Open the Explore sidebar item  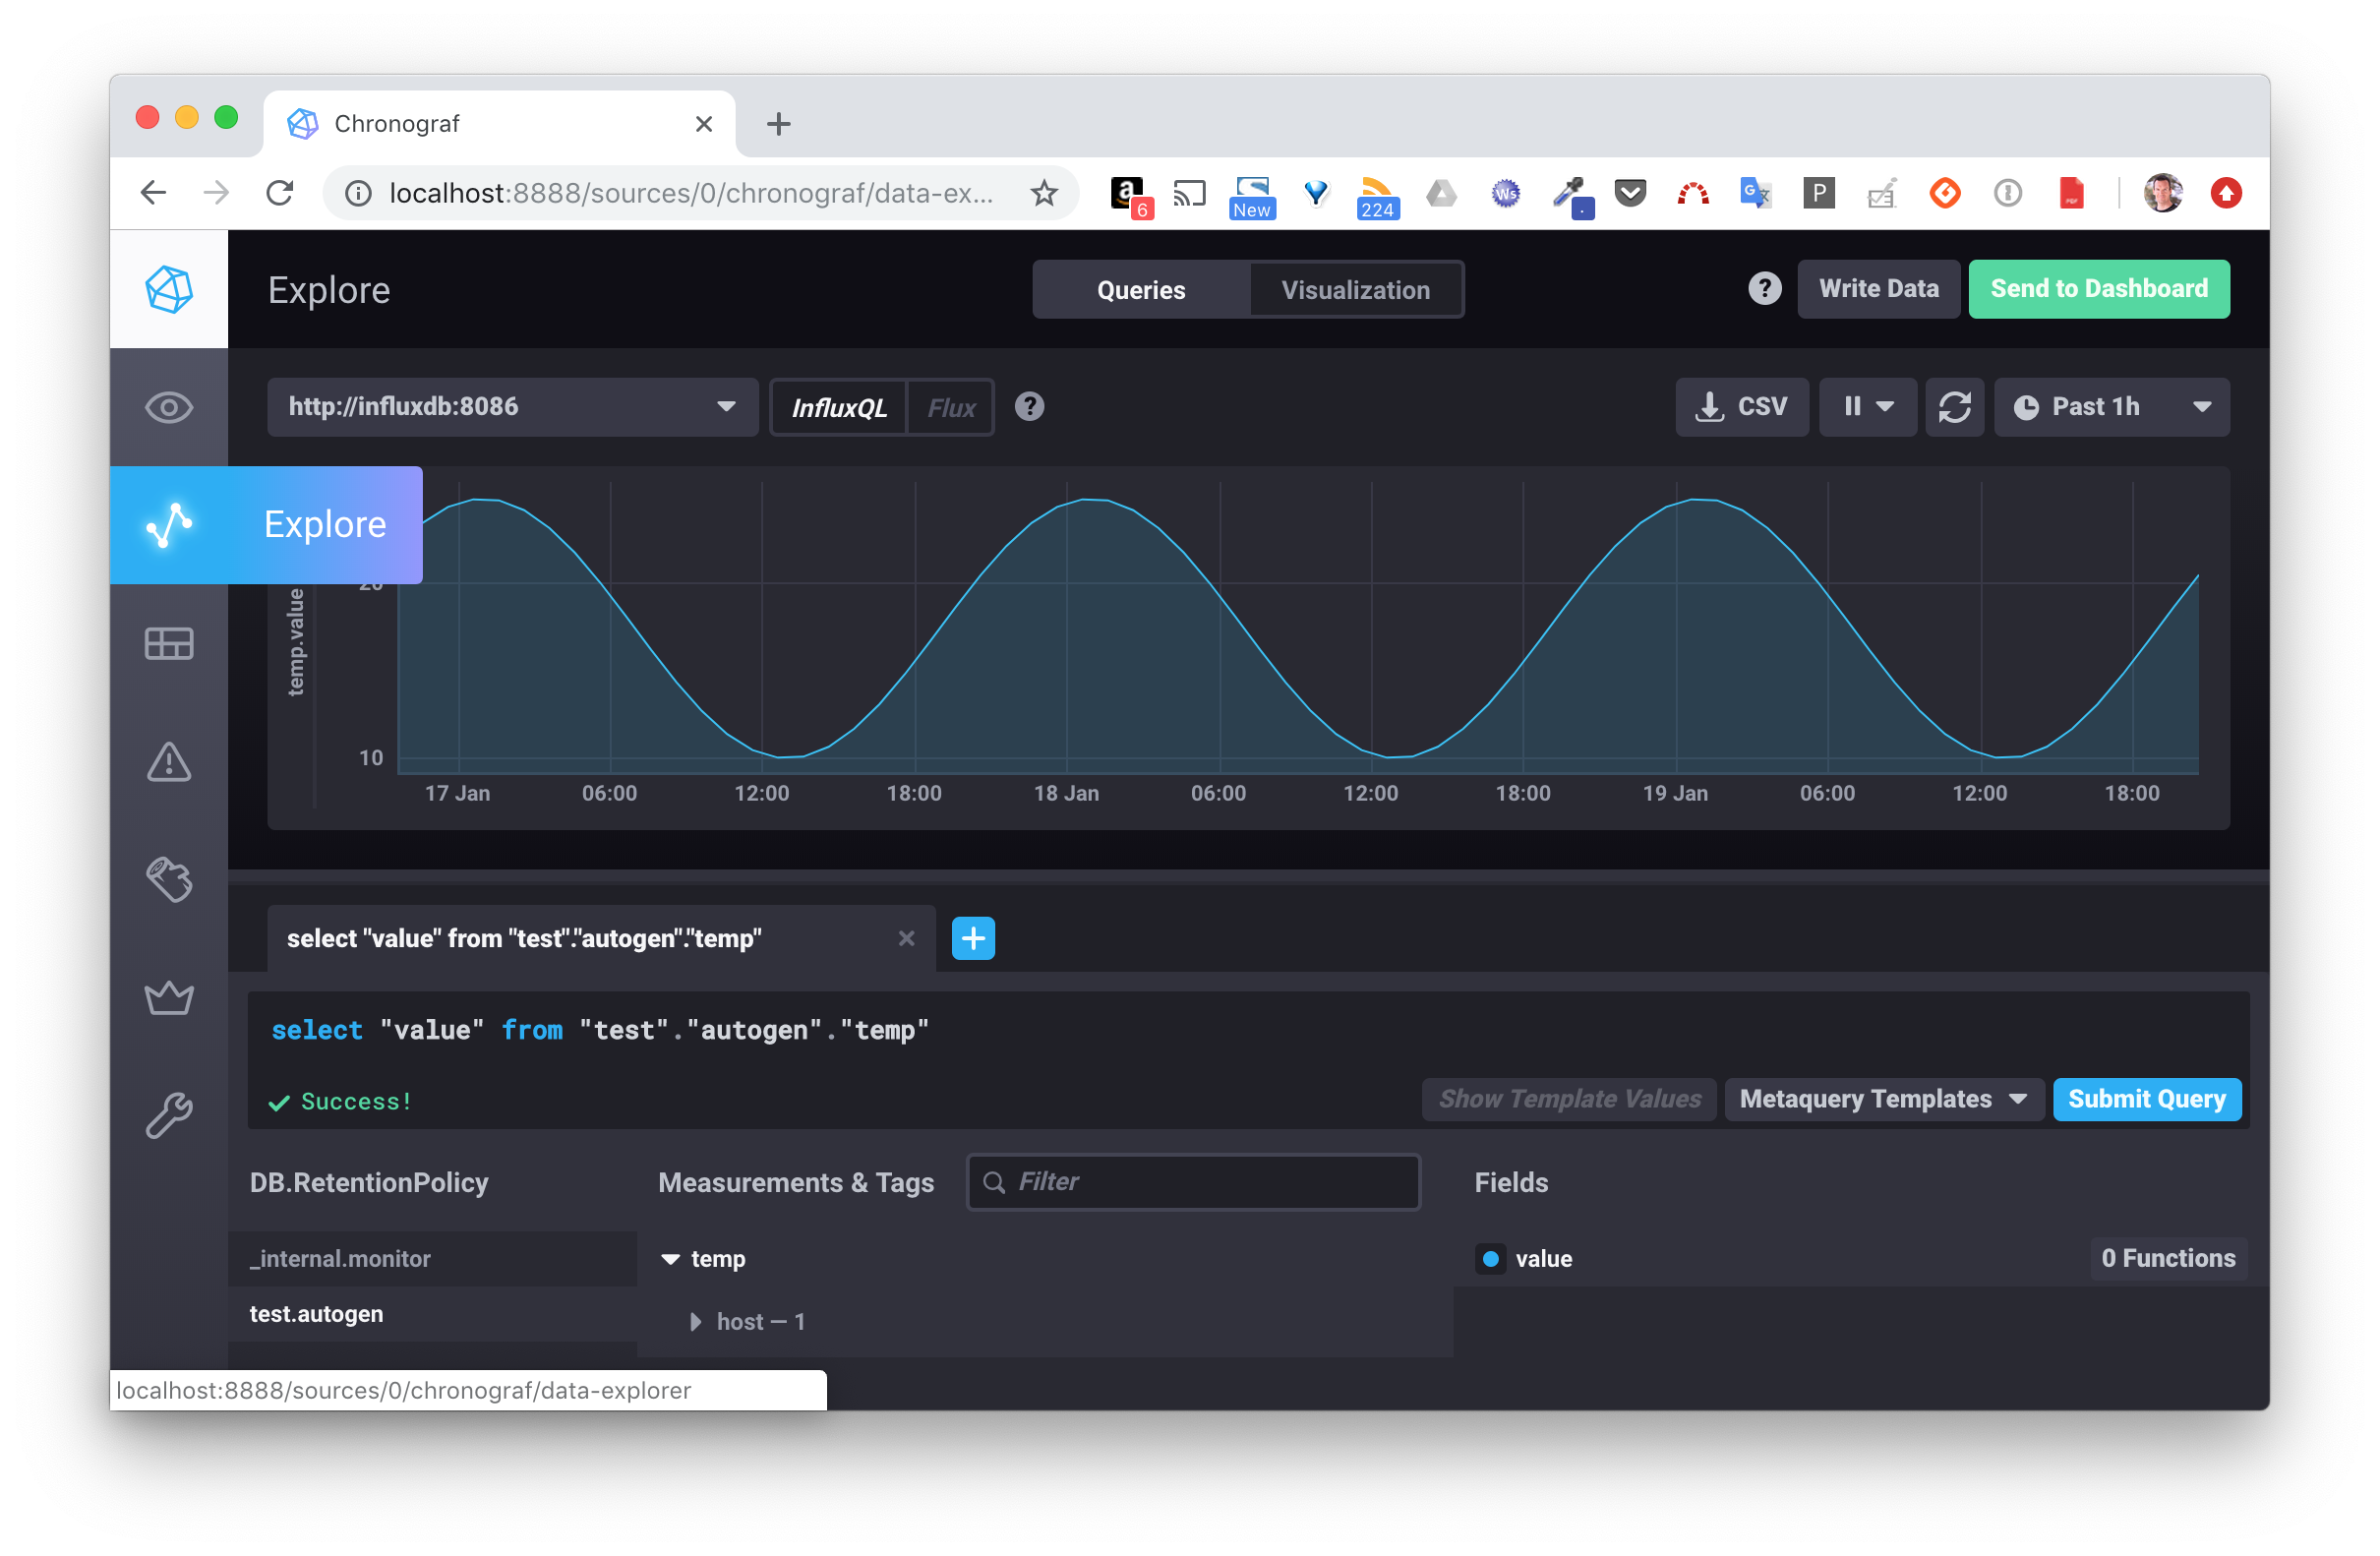[x=266, y=525]
